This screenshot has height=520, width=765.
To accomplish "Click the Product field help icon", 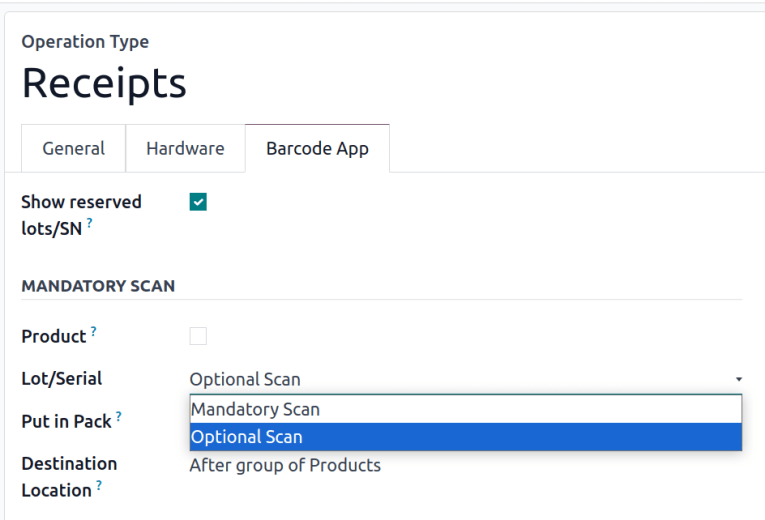I will coord(94,331).
